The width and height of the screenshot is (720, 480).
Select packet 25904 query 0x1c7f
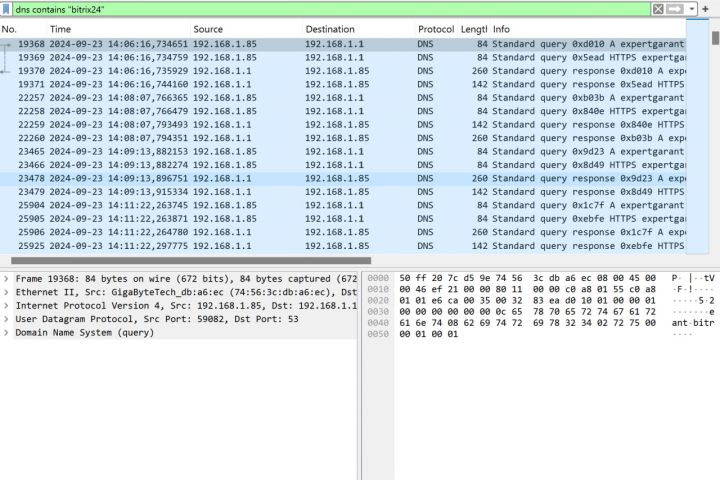point(343,205)
